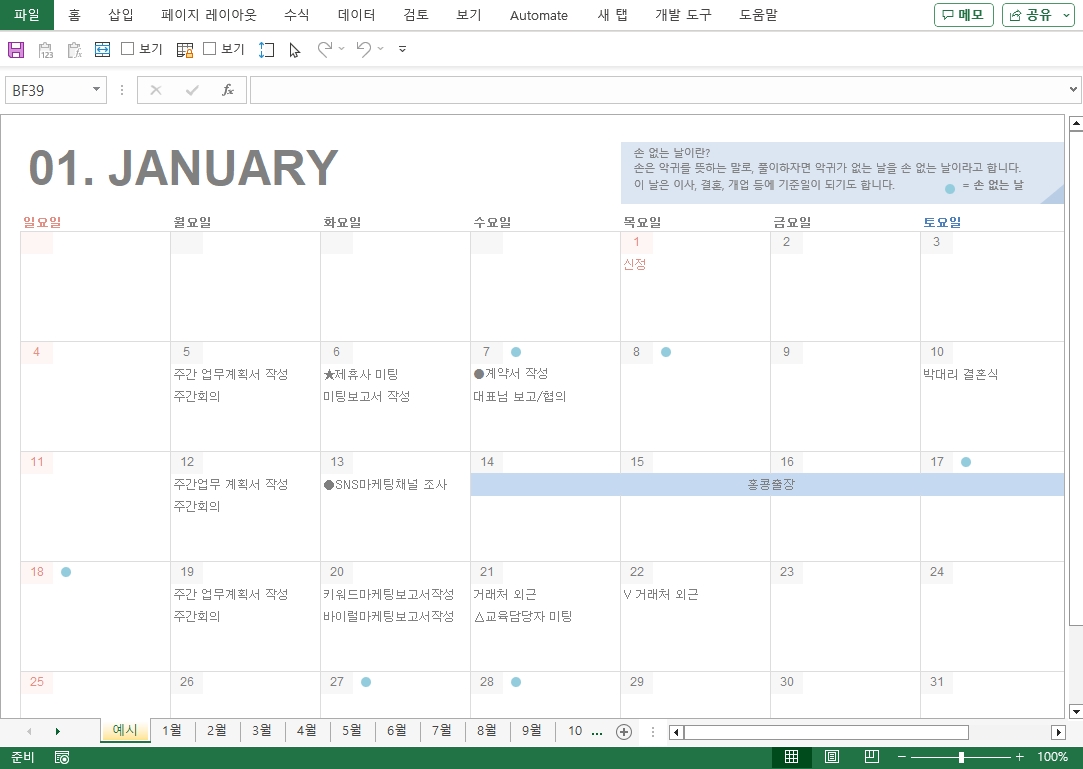The image size is (1083, 769).
Task: Switch to Page Layout view in status bar
Action: (832, 757)
